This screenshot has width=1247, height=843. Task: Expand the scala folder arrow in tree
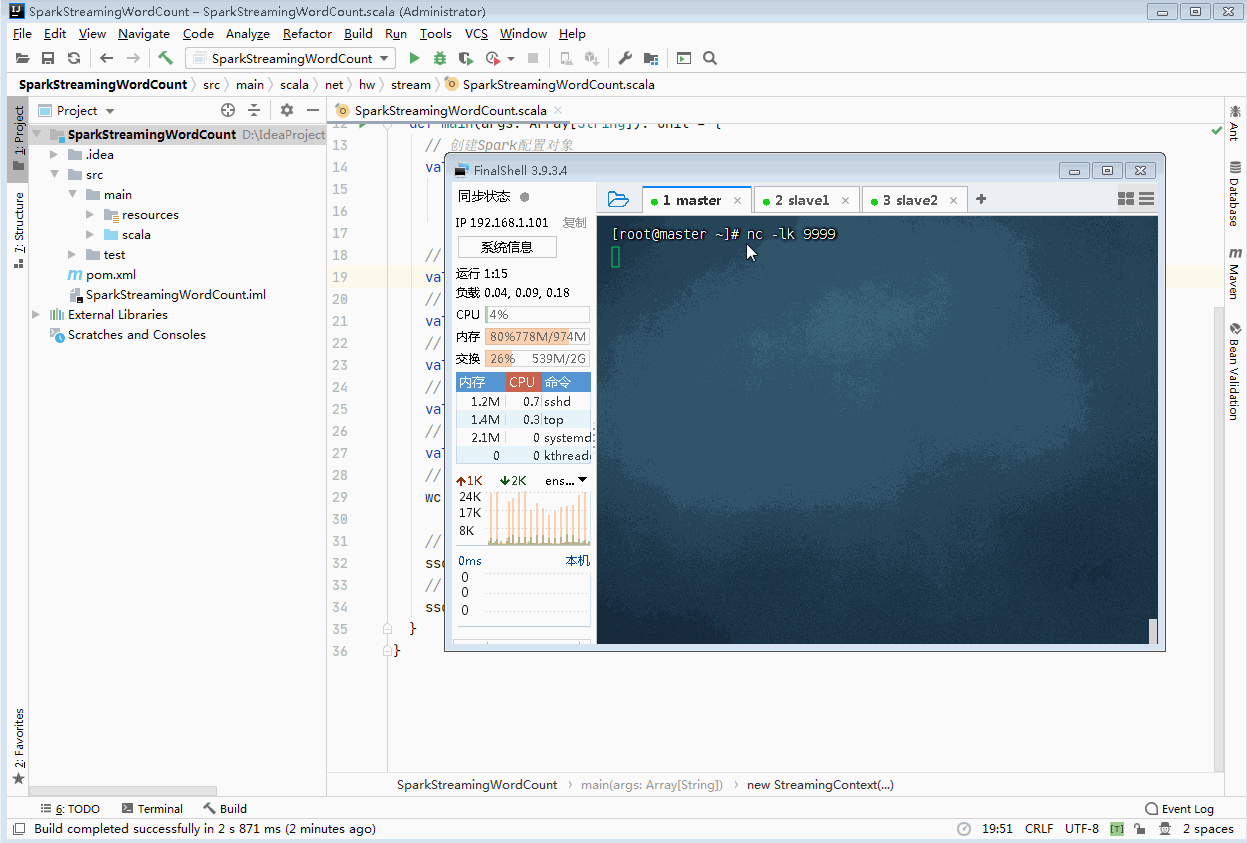(x=91, y=235)
